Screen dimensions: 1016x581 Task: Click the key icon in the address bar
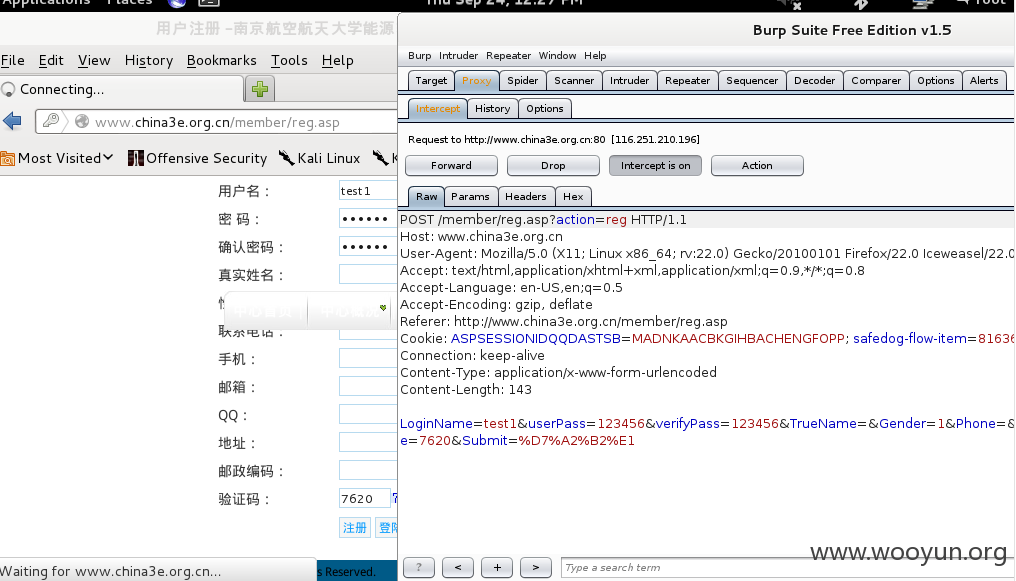(x=51, y=120)
